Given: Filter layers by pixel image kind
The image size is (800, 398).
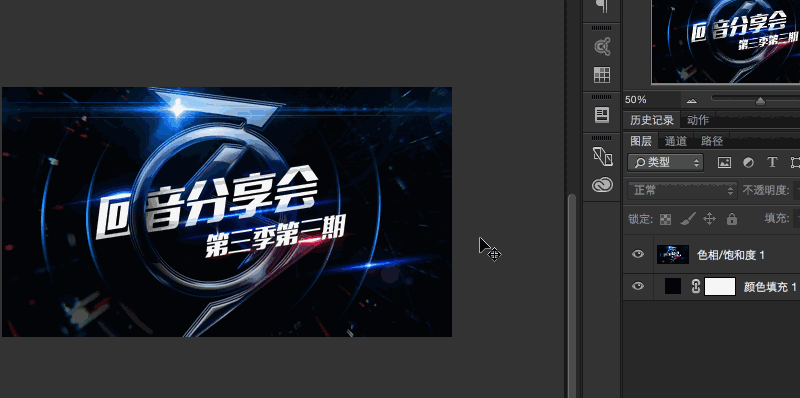Looking at the screenshot, I should pyautogui.click(x=724, y=163).
